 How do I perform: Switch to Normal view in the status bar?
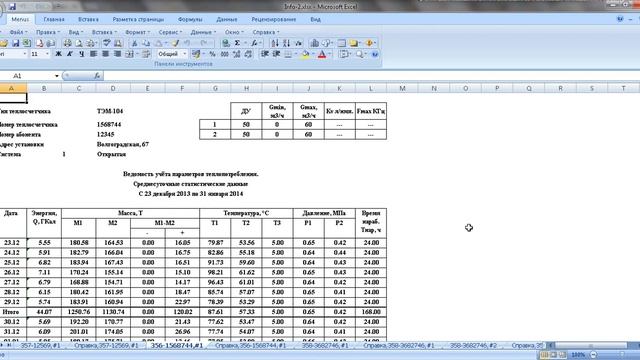tap(544, 355)
